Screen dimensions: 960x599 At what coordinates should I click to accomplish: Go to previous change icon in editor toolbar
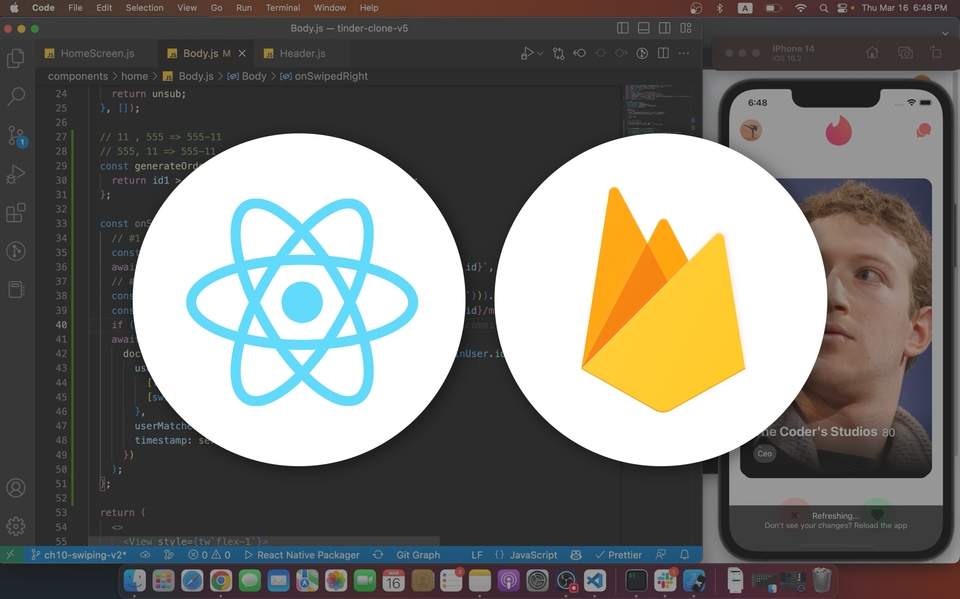[x=579, y=53]
